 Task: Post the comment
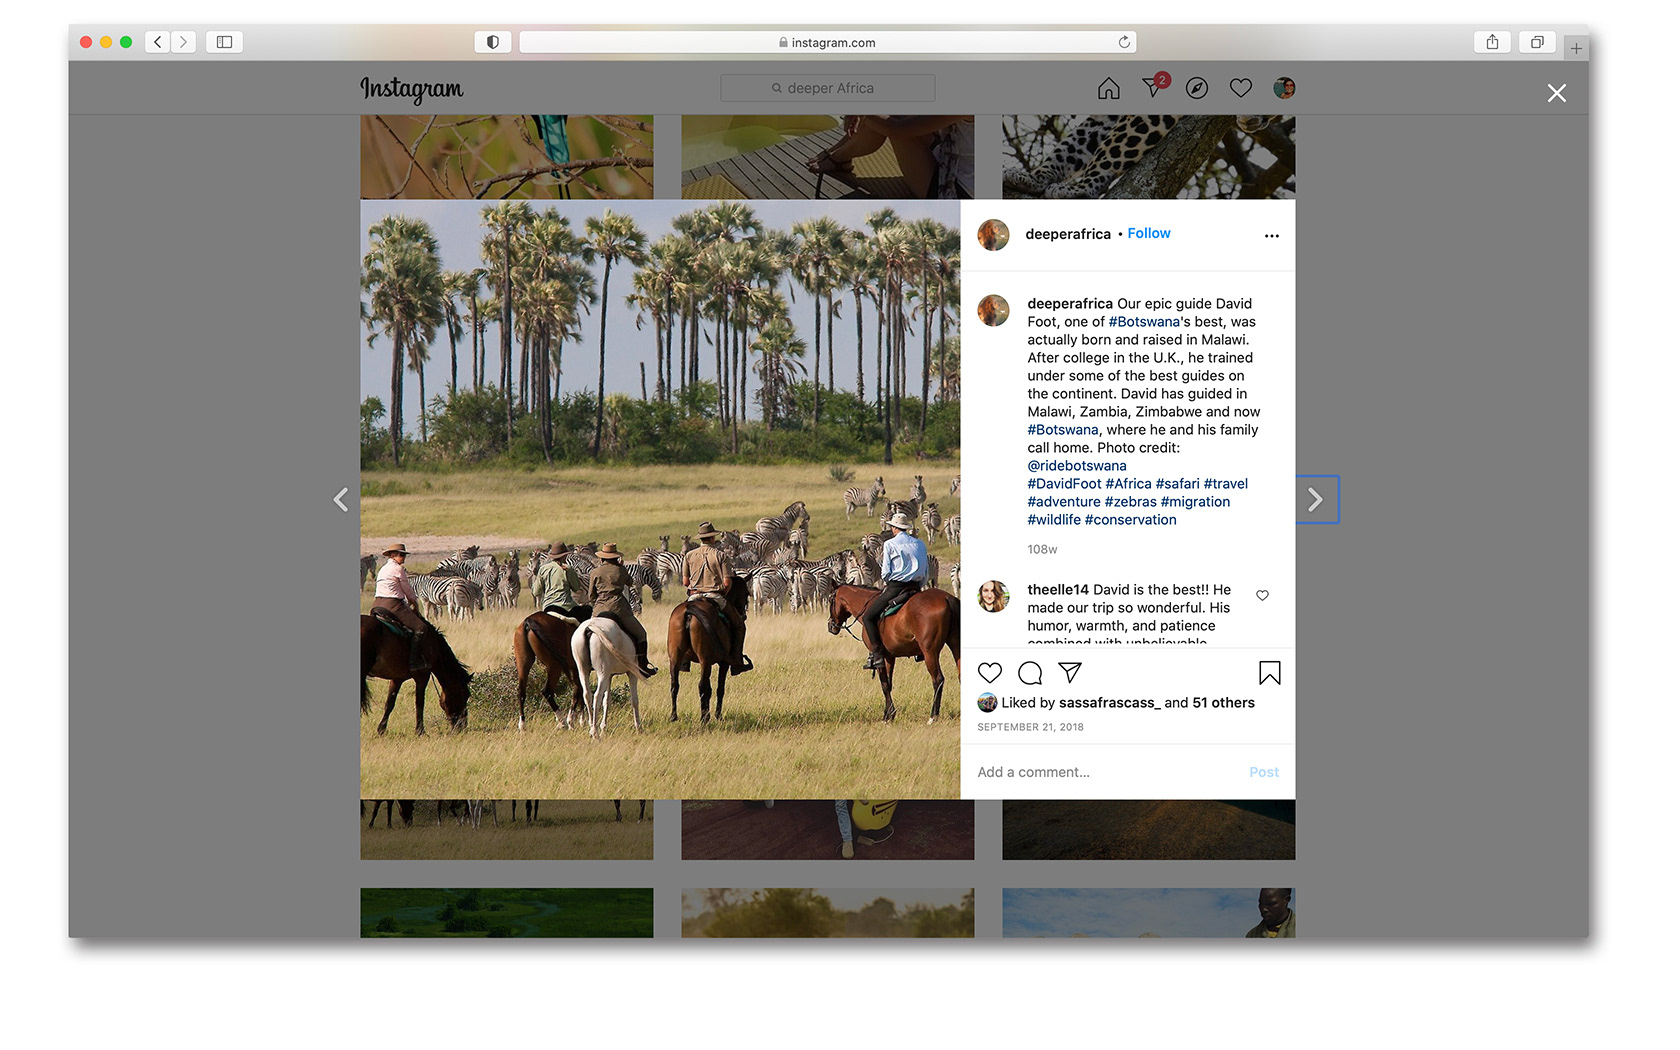1264,772
